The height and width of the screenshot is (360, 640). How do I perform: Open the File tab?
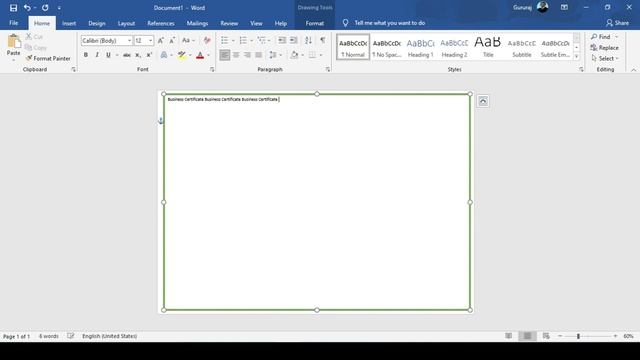pyautogui.click(x=13, y=23)
